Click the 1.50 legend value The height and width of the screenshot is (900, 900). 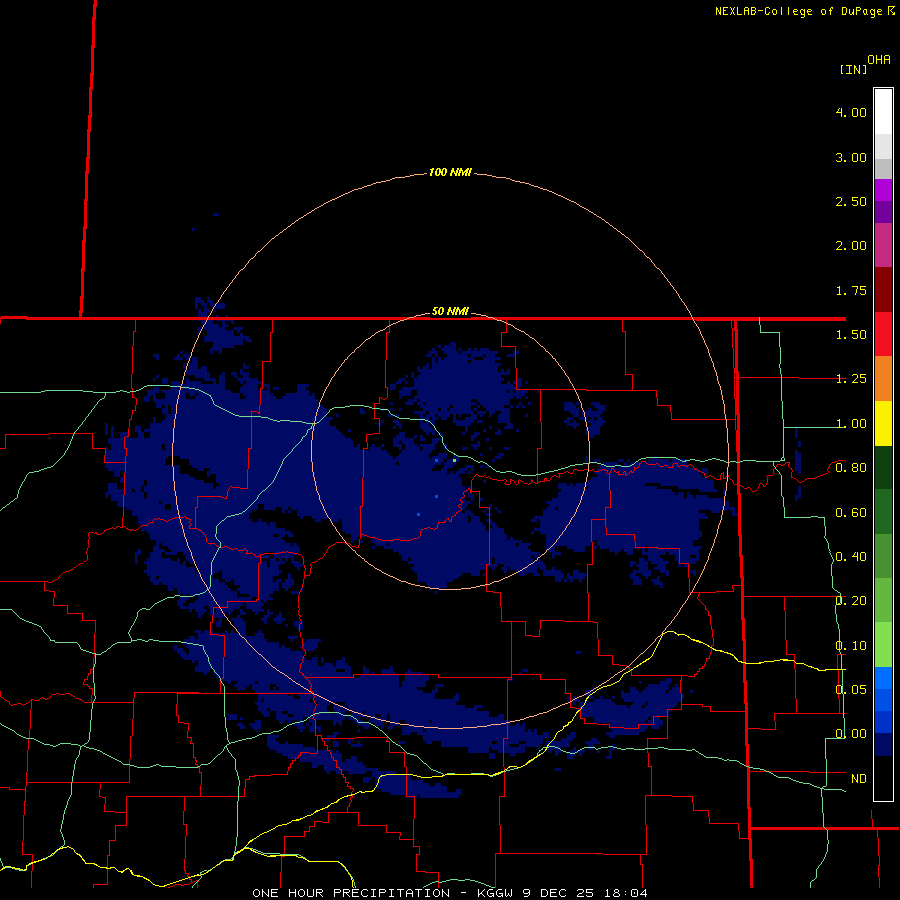(x=851, y=335)
